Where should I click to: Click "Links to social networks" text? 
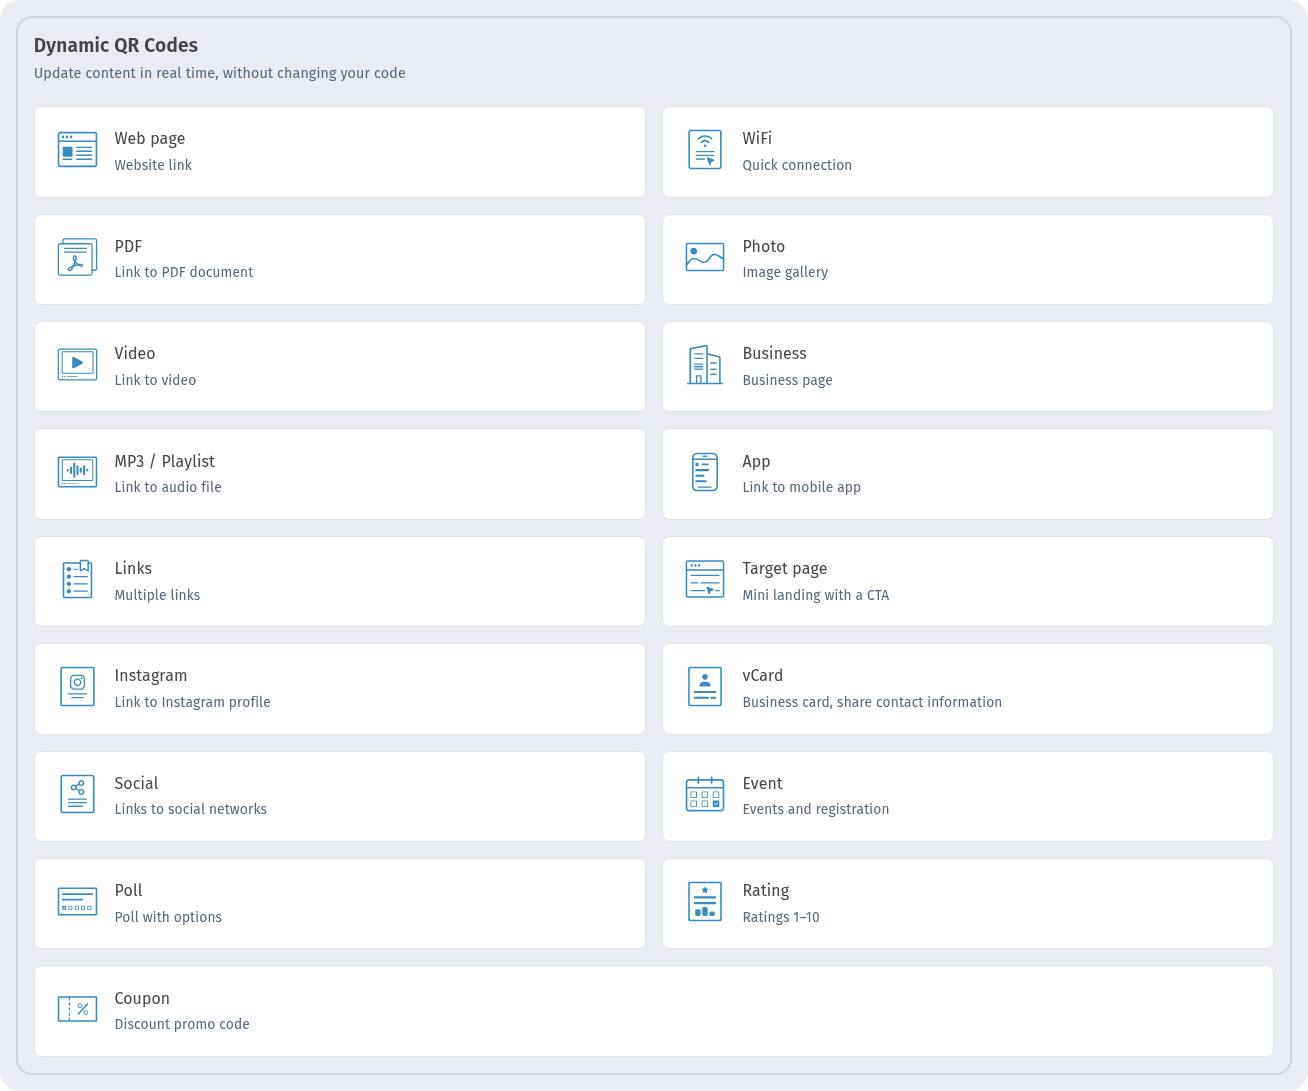pos(190,809)
